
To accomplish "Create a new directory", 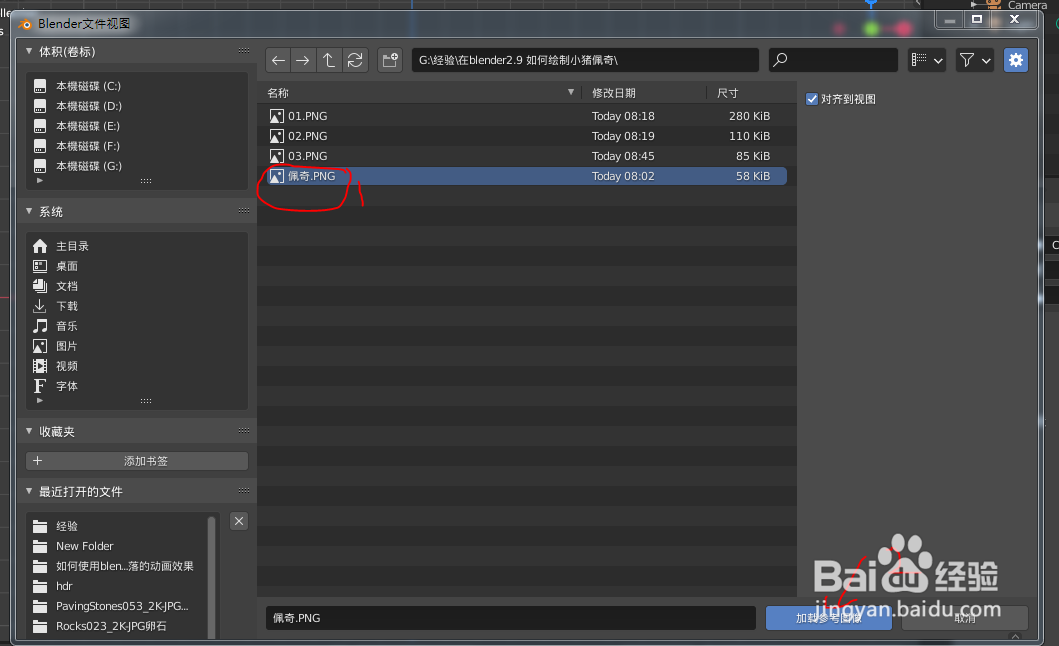I will pos(390,60).
